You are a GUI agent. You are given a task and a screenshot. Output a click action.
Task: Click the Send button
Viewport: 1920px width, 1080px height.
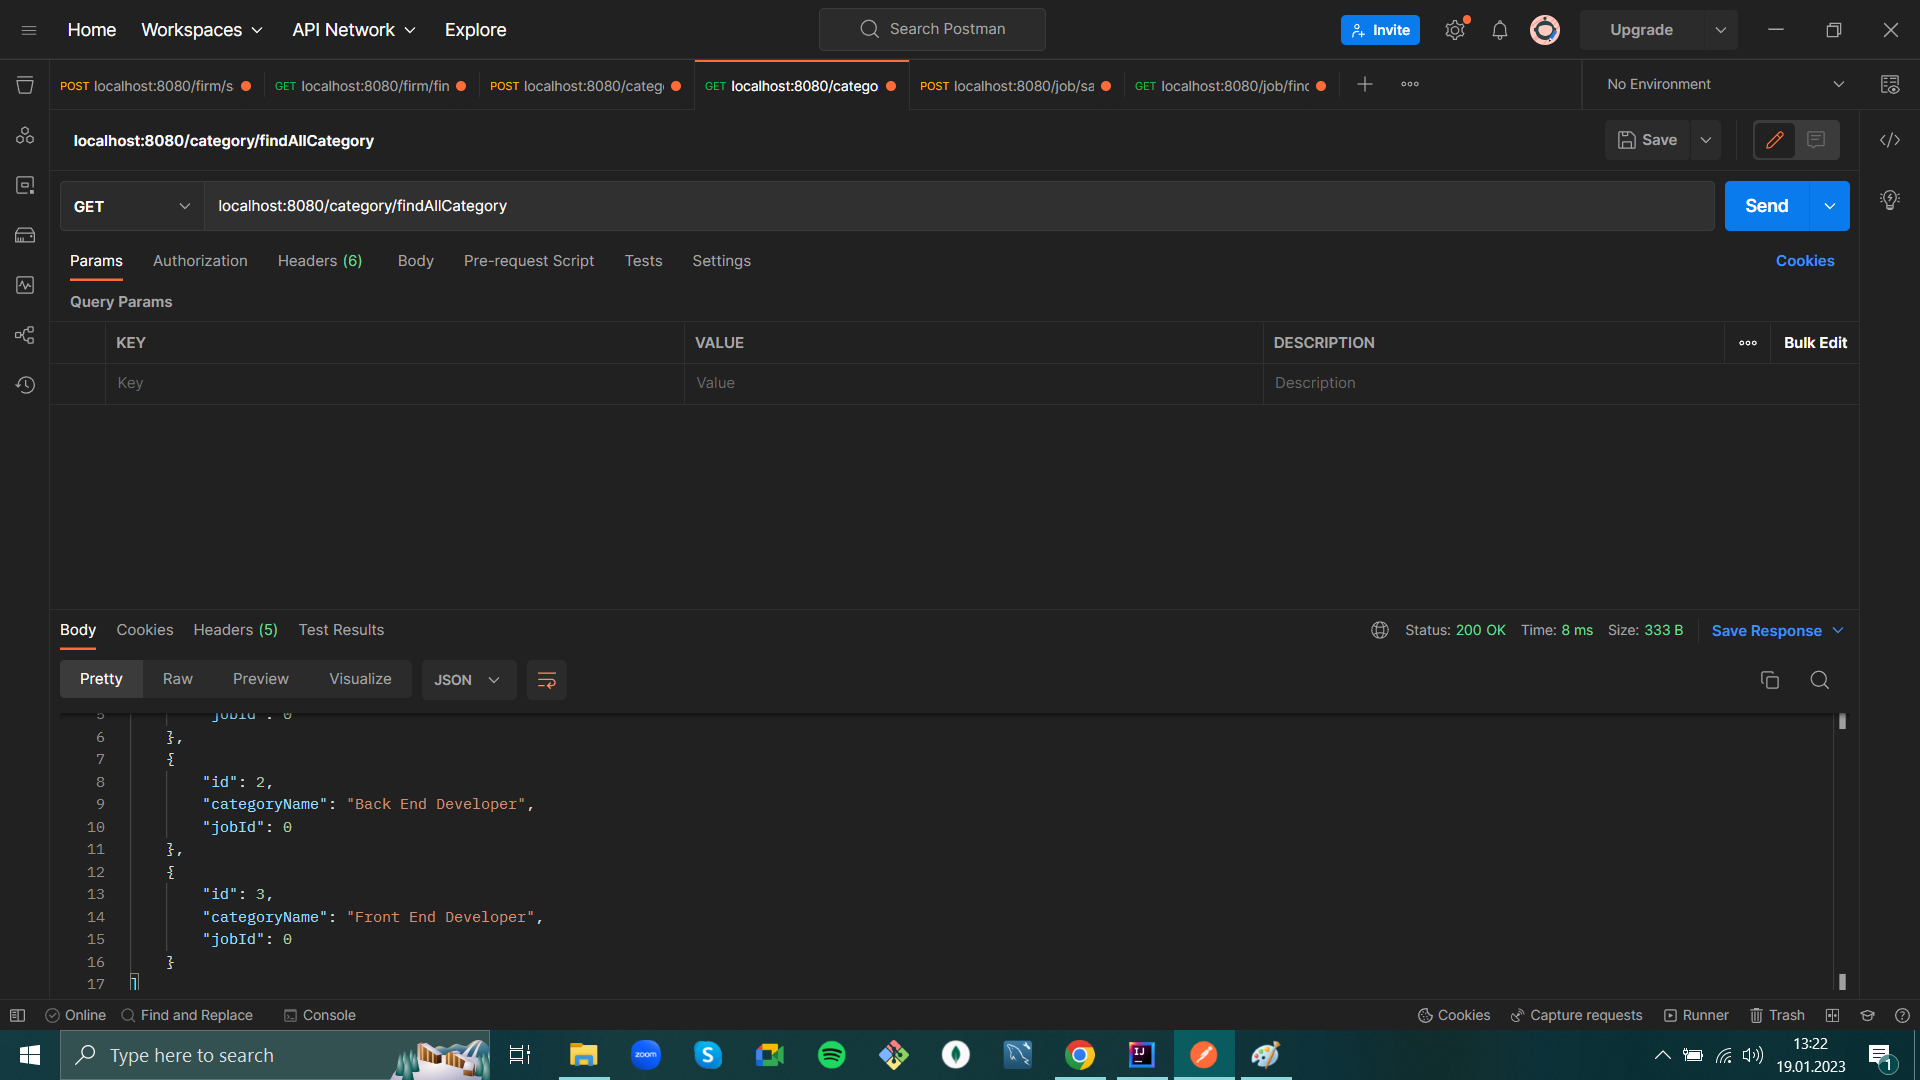(1765, 206)
